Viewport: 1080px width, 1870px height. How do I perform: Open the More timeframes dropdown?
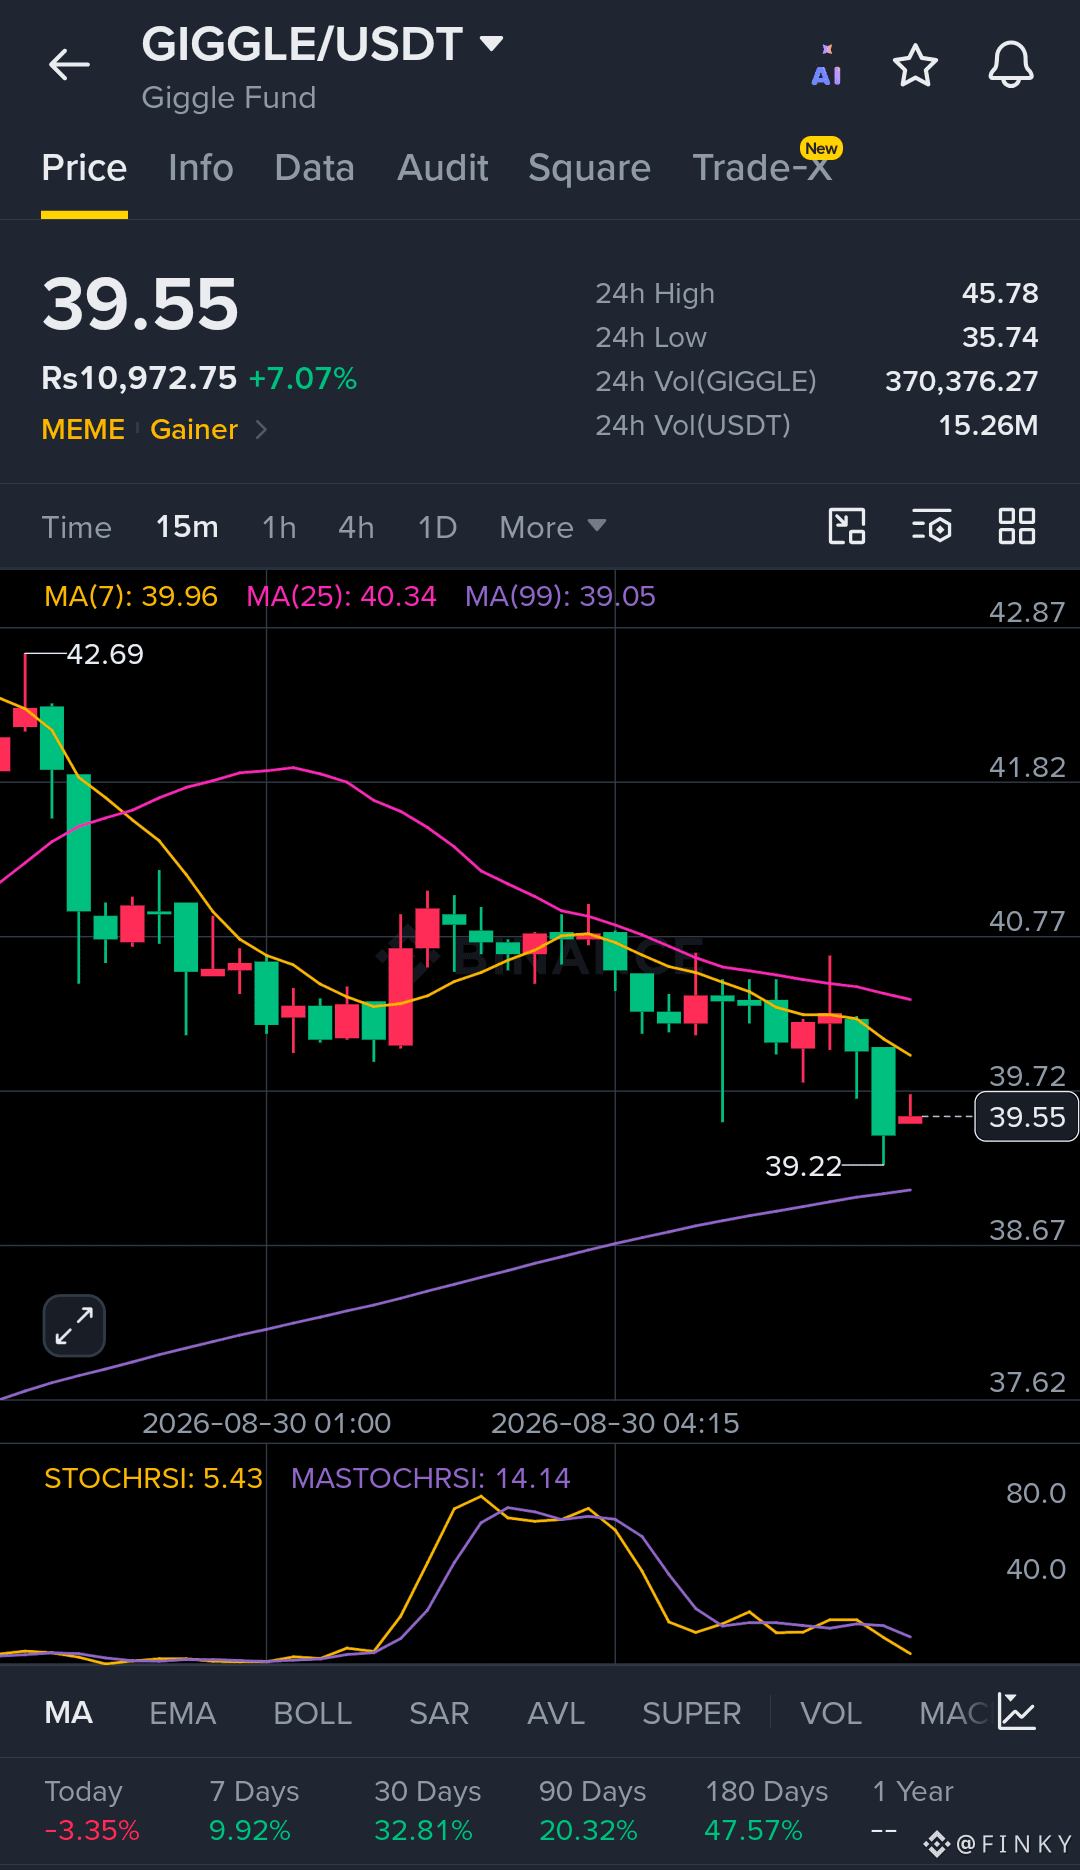point(553,527)
